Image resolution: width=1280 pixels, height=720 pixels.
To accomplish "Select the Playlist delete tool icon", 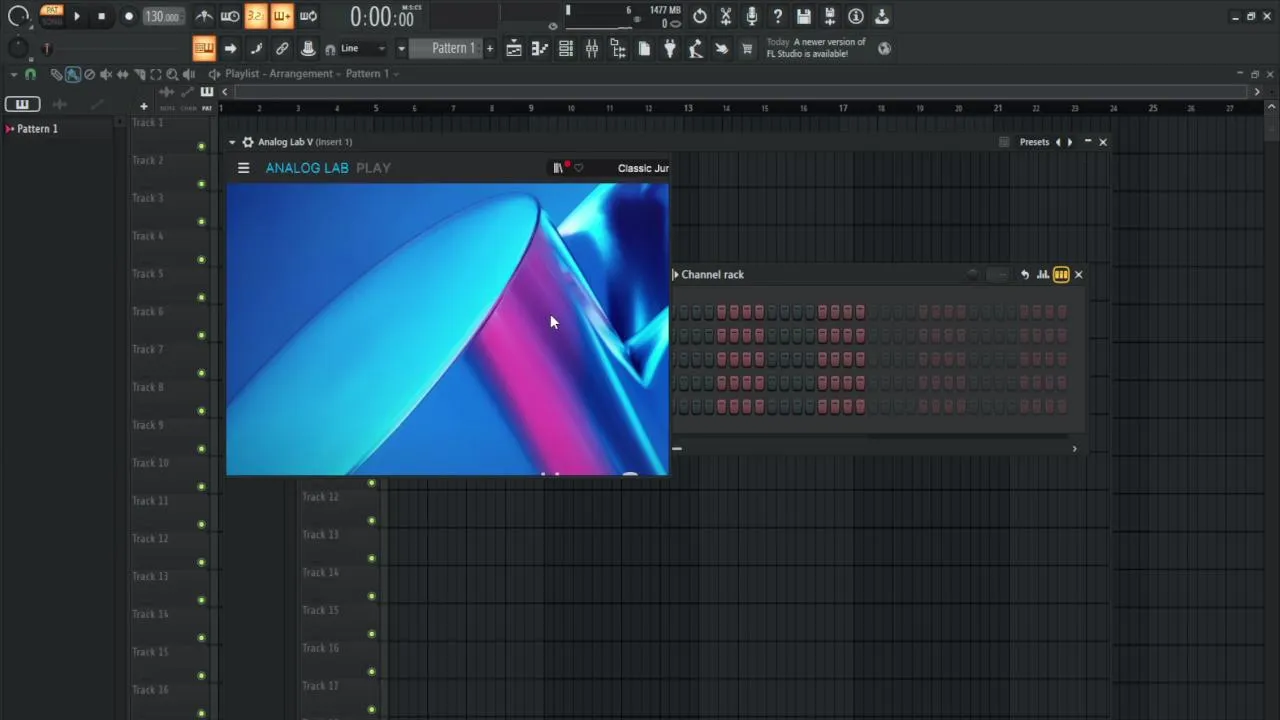I will 89,74.
